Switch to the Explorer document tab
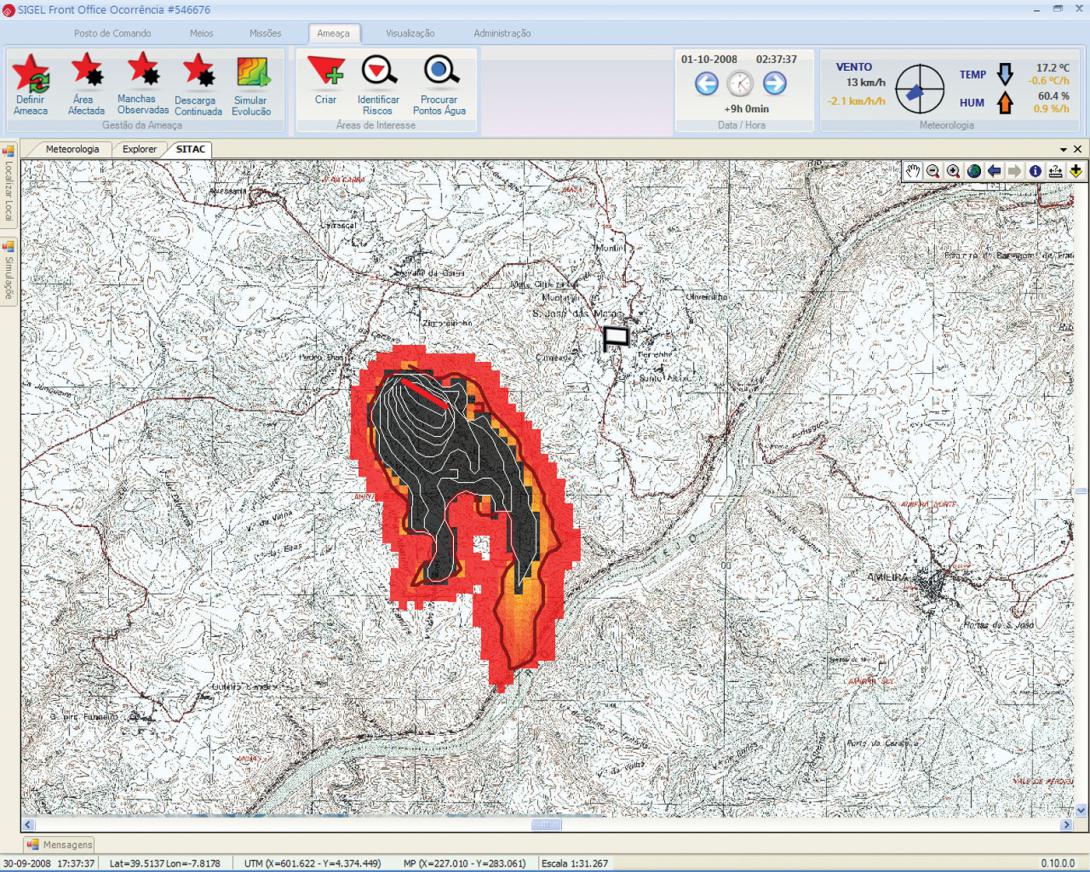 tap(139, 149)
